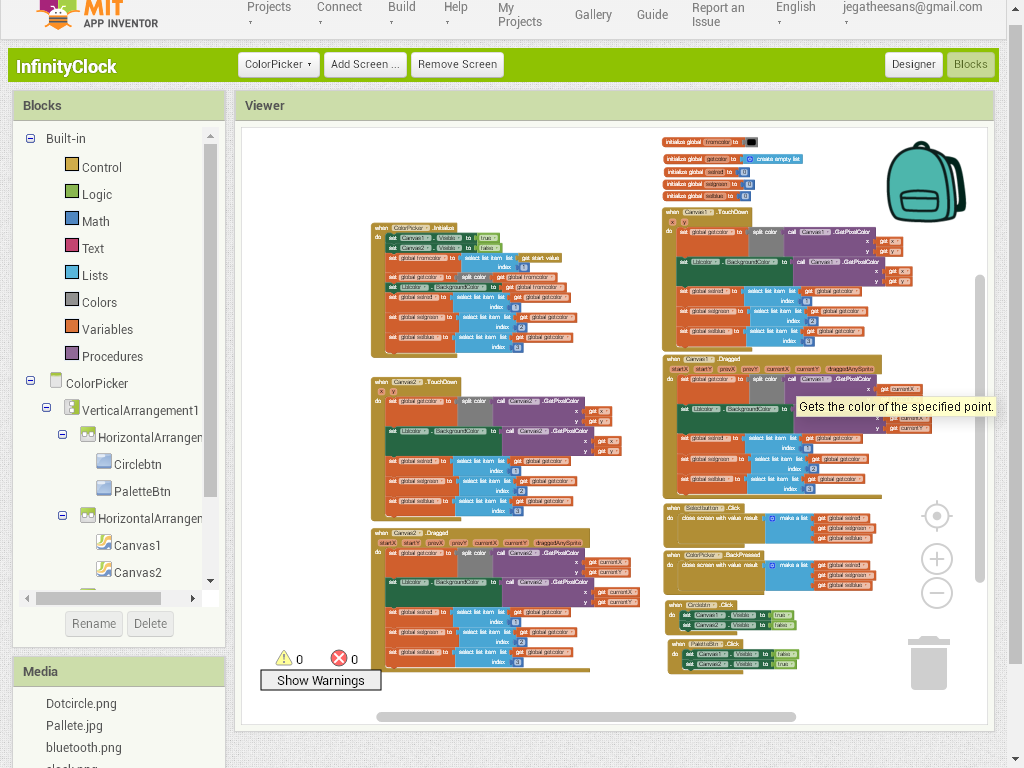The height and width of the screenshot is (768, 1024).
Task: Switch to the Designer view
Action: (x=913, y=64)
